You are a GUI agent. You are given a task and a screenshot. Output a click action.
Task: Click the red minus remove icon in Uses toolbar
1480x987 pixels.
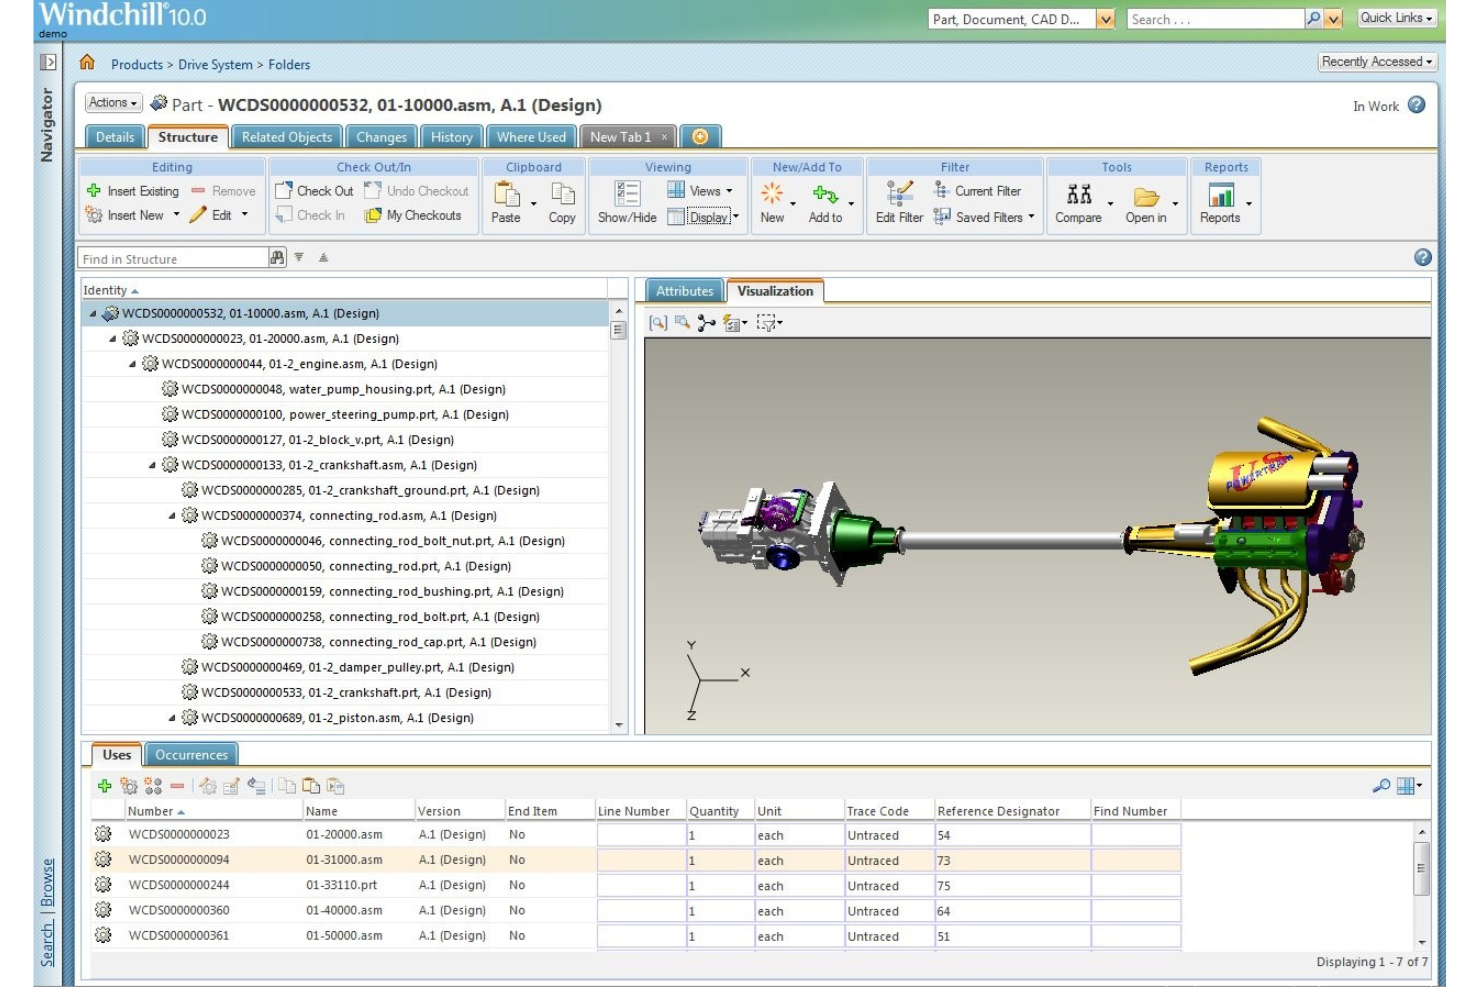pos(177,786)
